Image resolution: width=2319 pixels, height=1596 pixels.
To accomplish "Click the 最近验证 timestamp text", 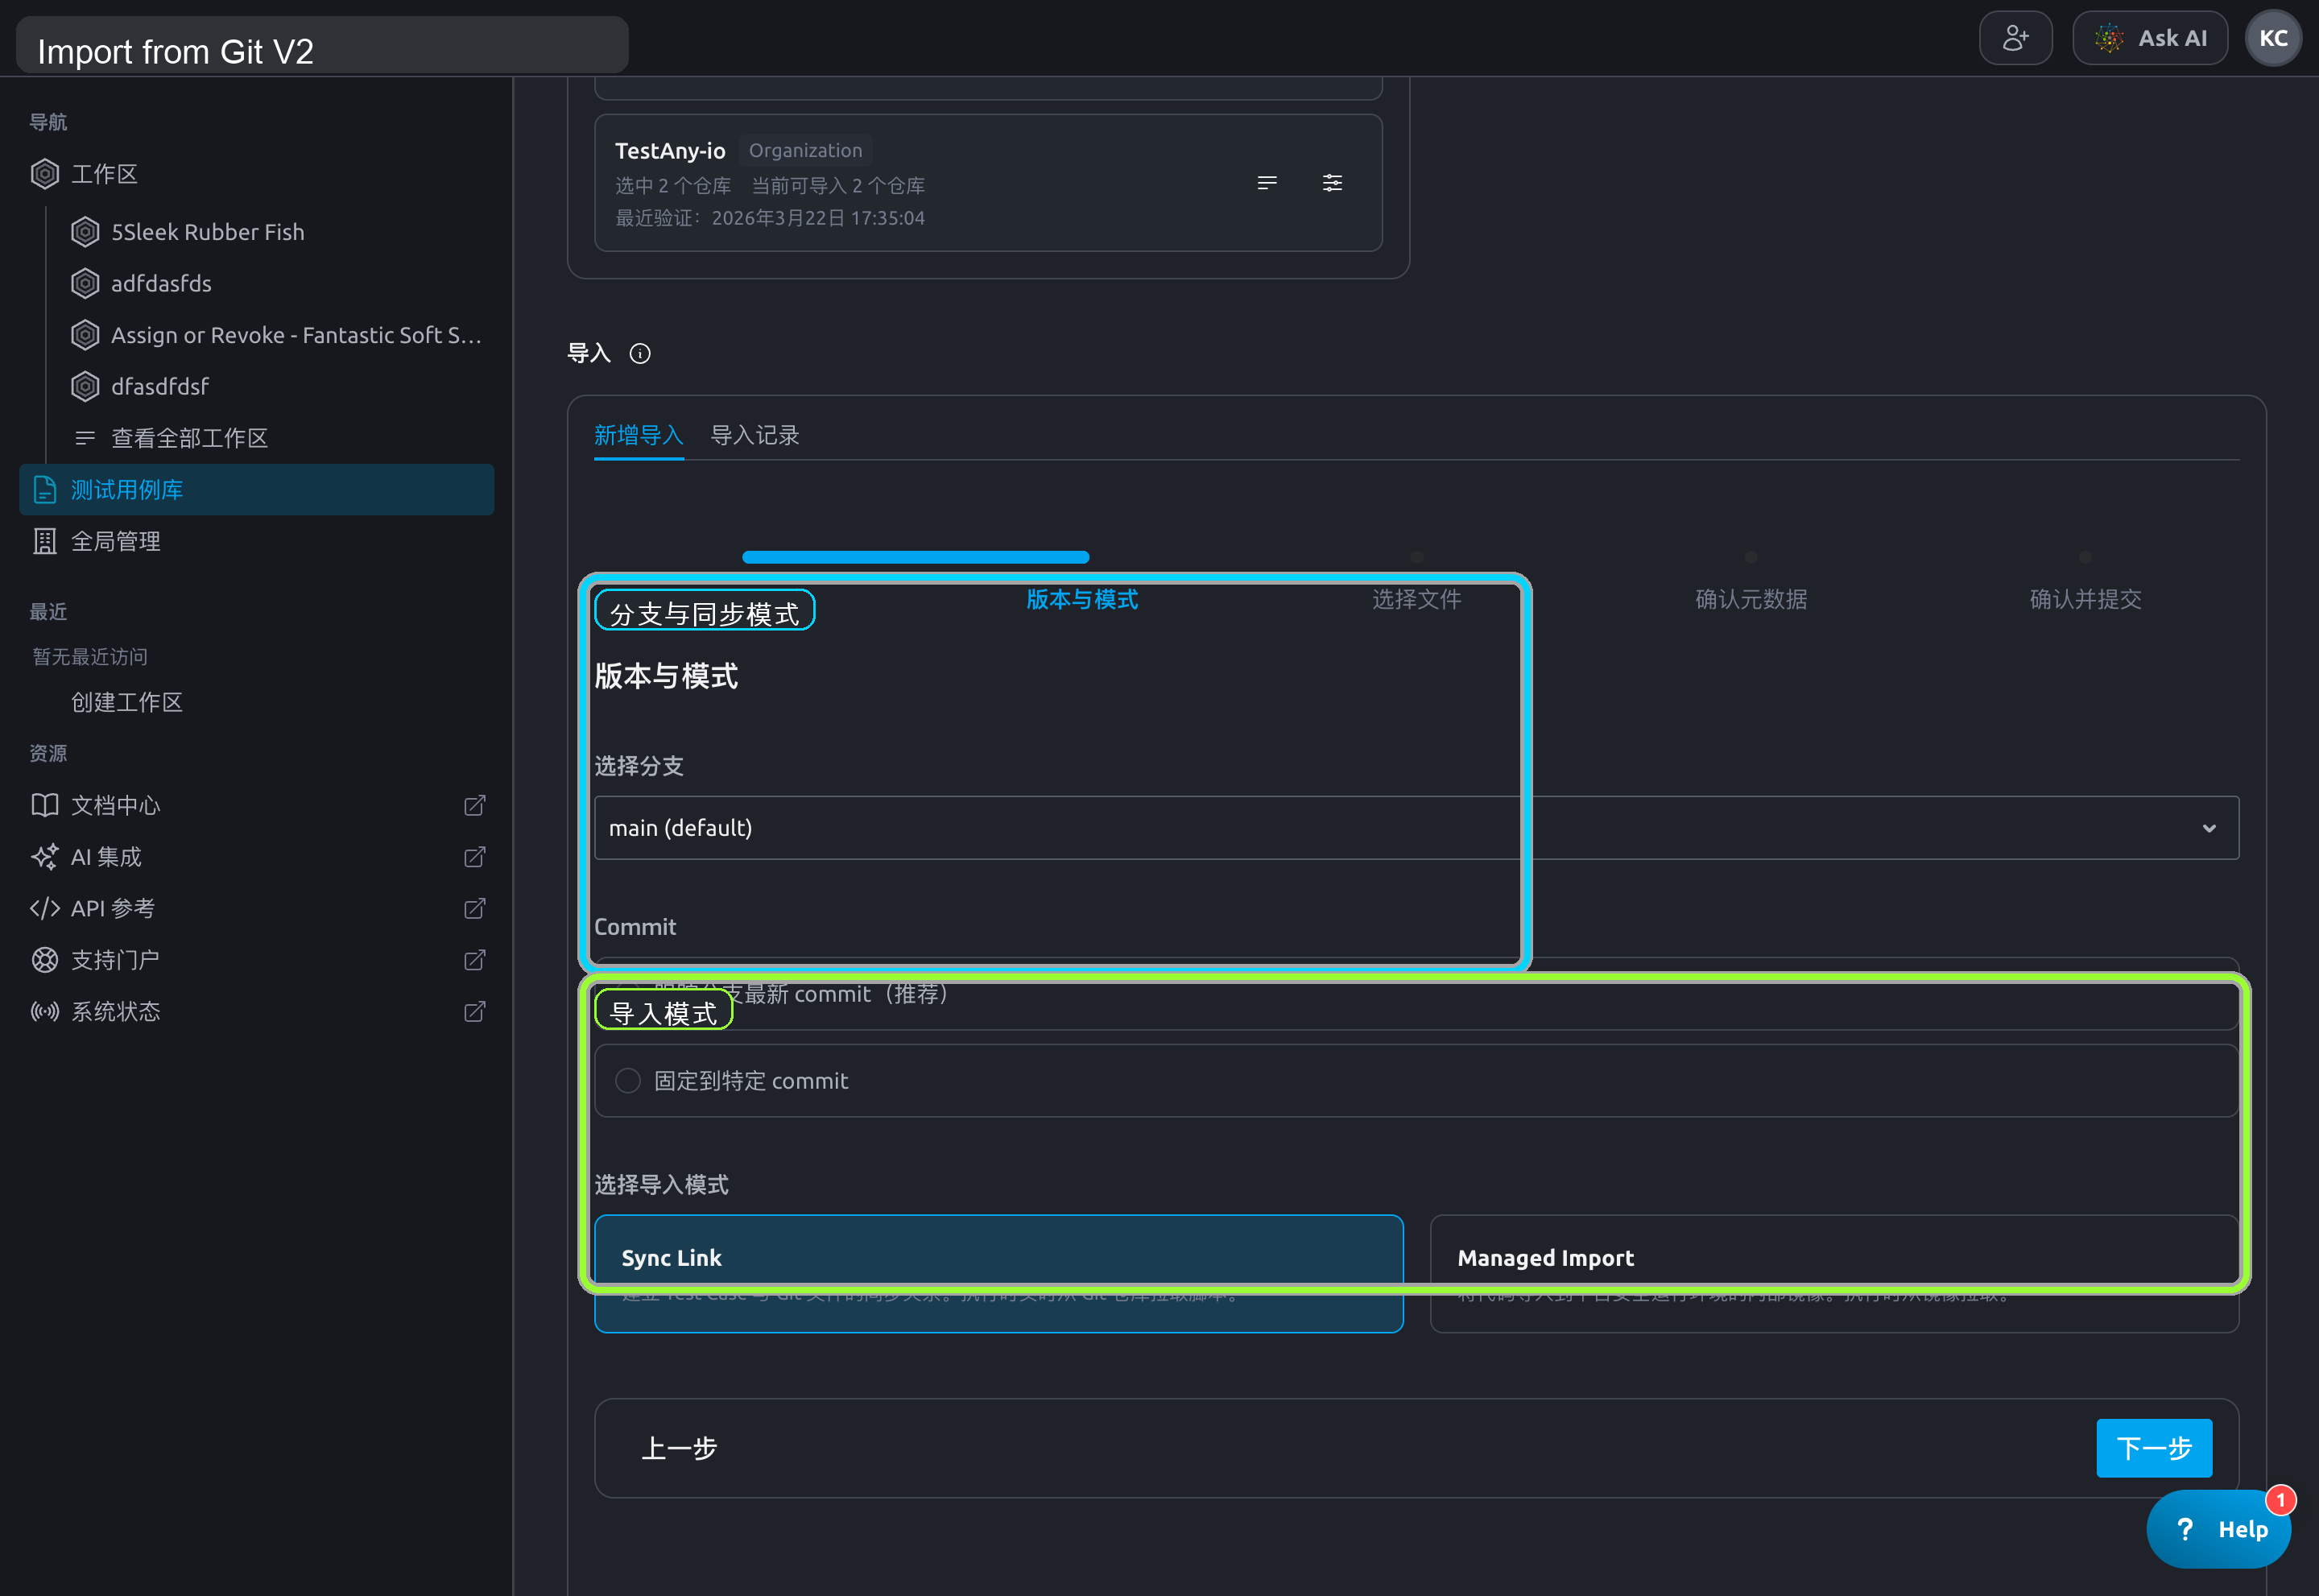I will (x=769, y=218).
